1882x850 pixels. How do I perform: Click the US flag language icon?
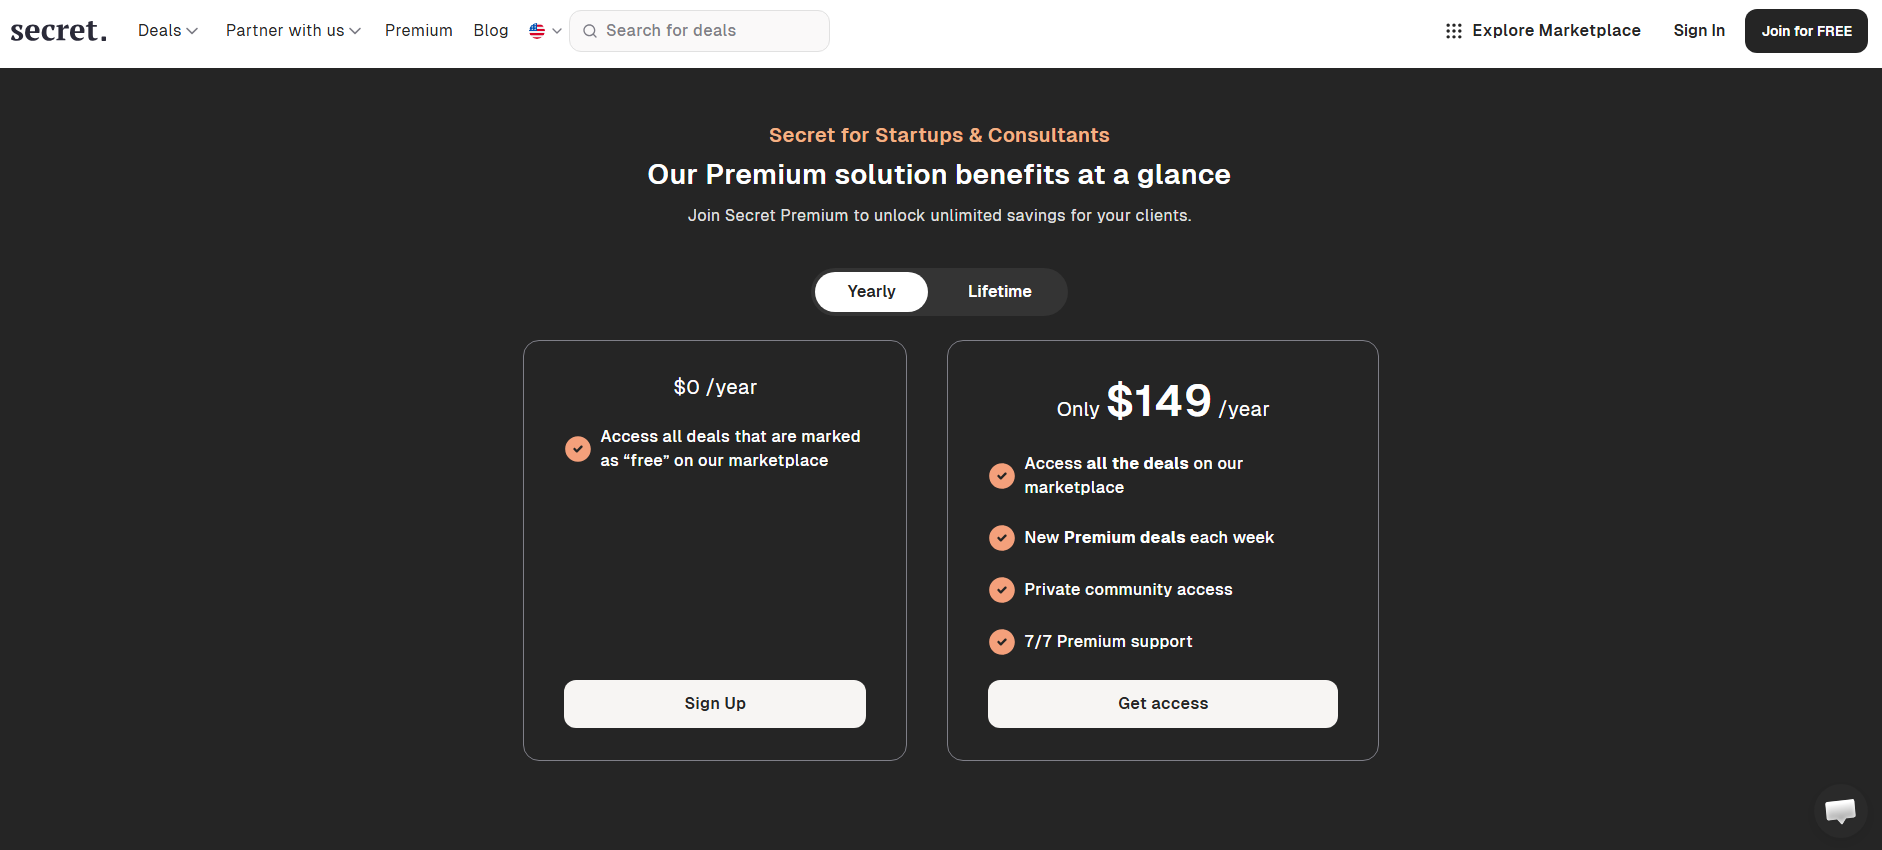[x=537, y=31]
